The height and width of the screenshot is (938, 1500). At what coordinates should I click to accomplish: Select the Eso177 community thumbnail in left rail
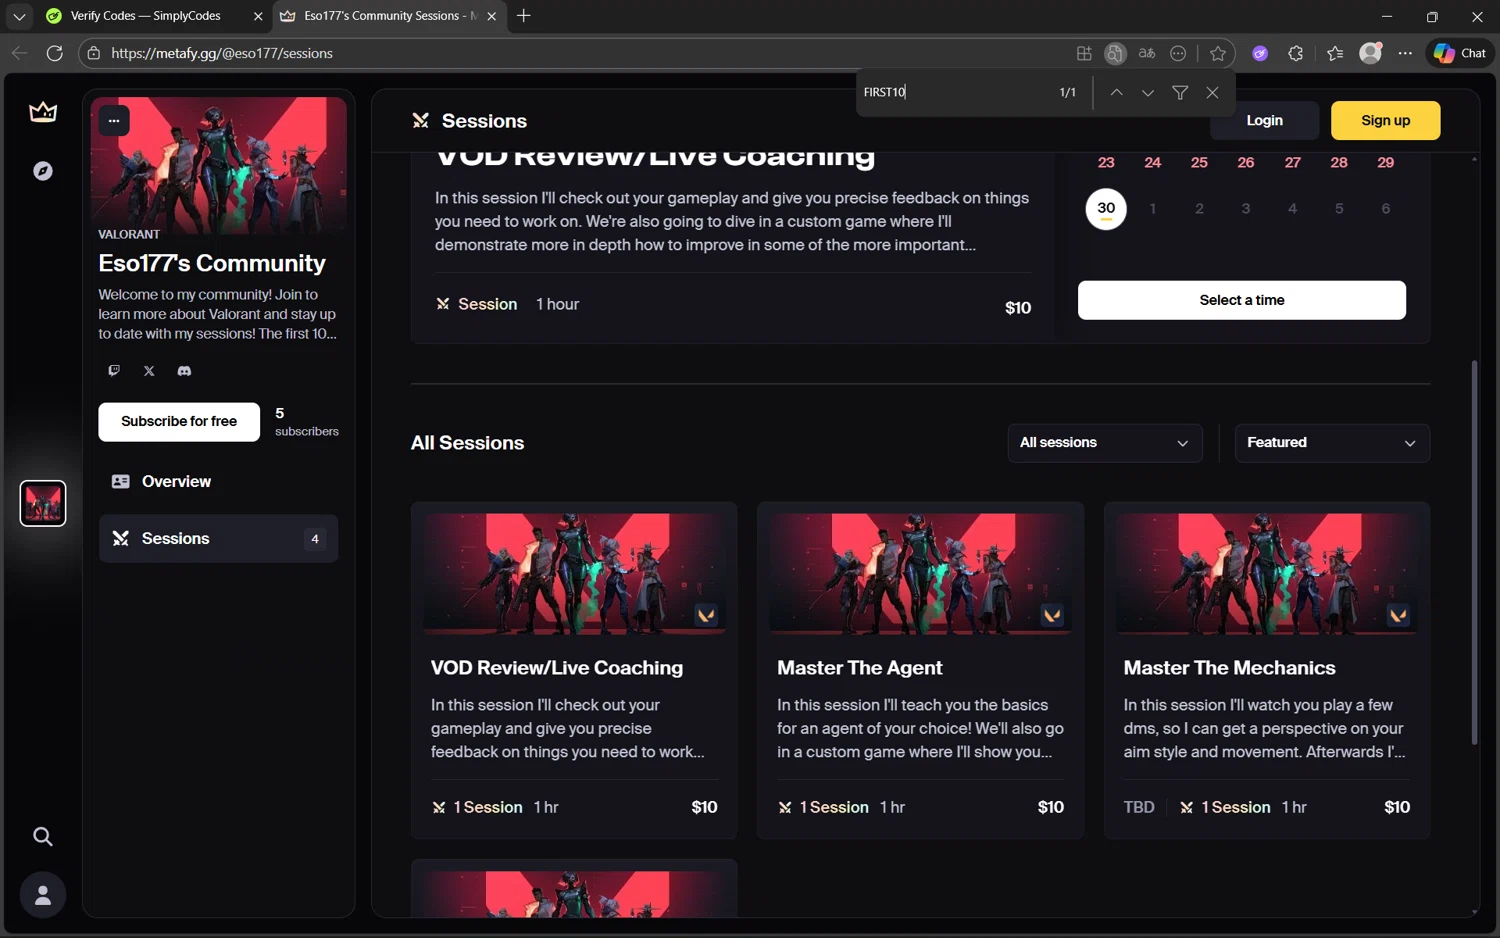43,503
